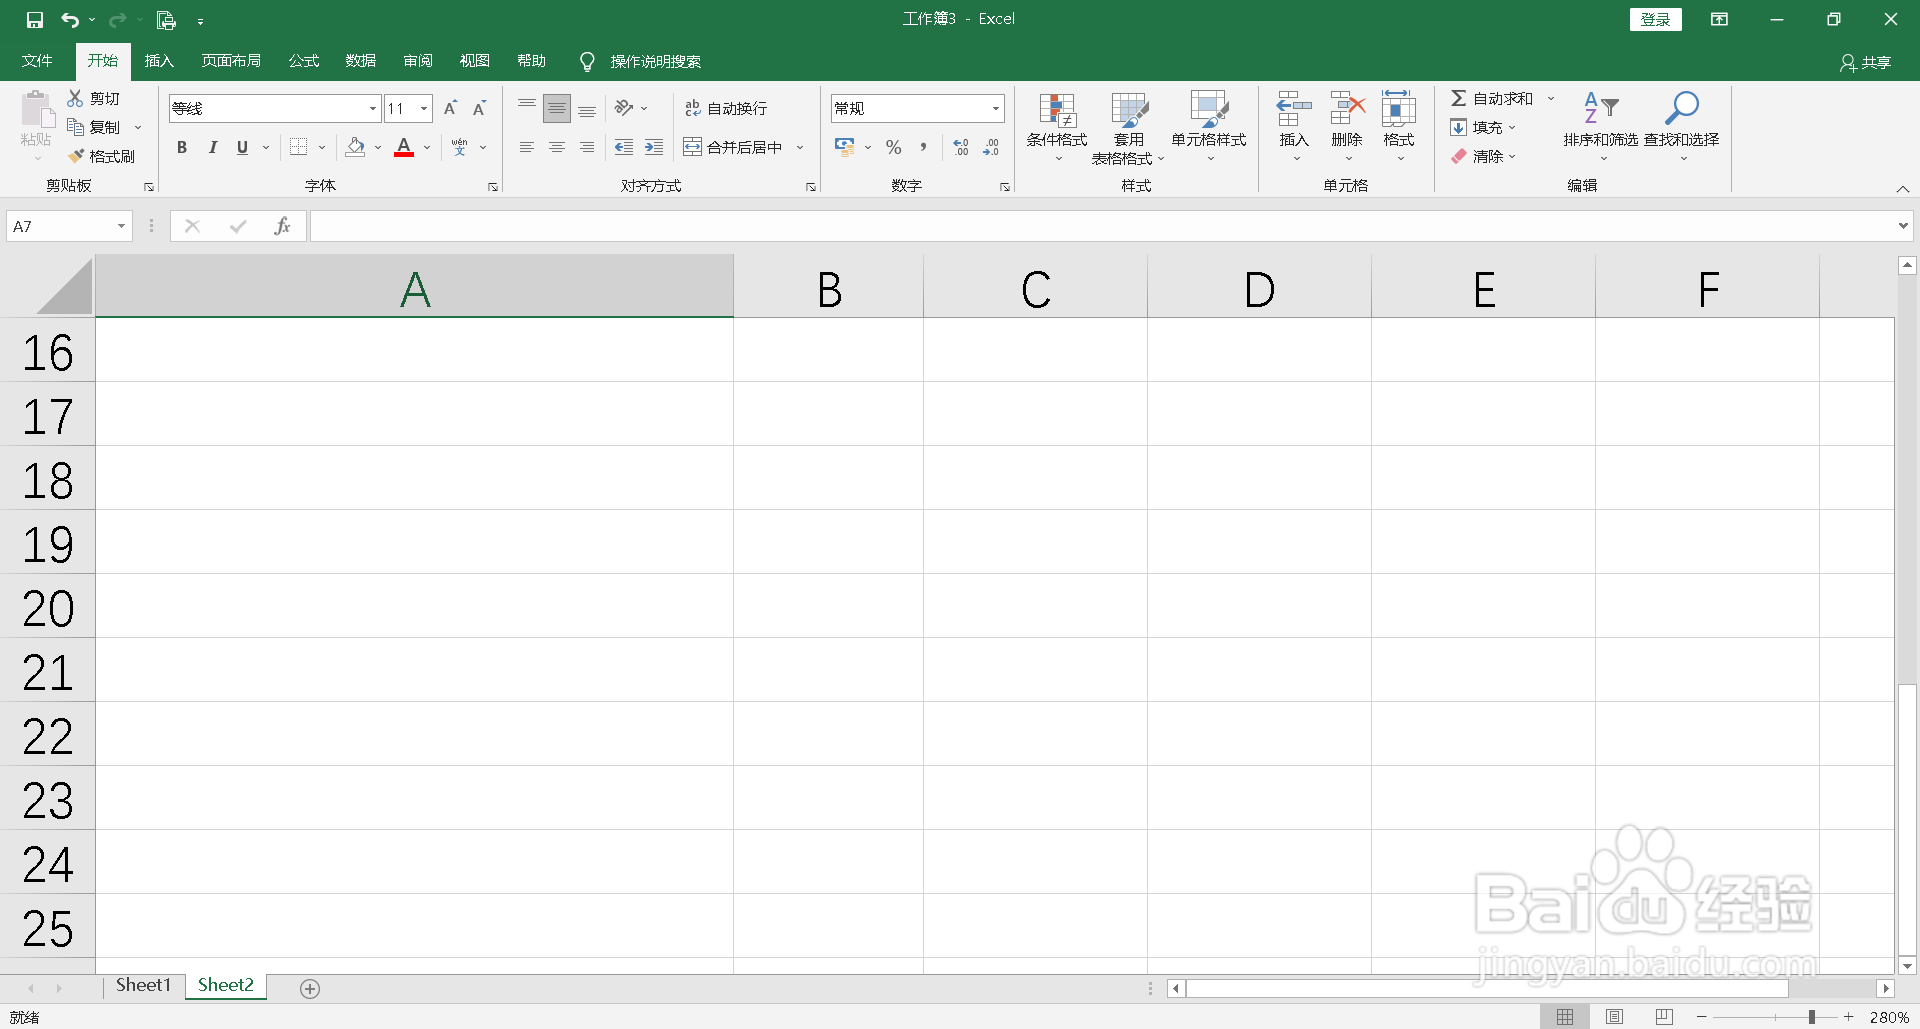This screenshot has height=1029, width=1920.
Task: Click the comma style icon
Action: 923,147
